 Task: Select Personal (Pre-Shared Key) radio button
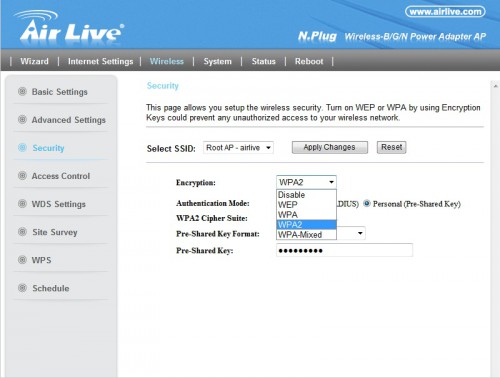pos(367,203)
